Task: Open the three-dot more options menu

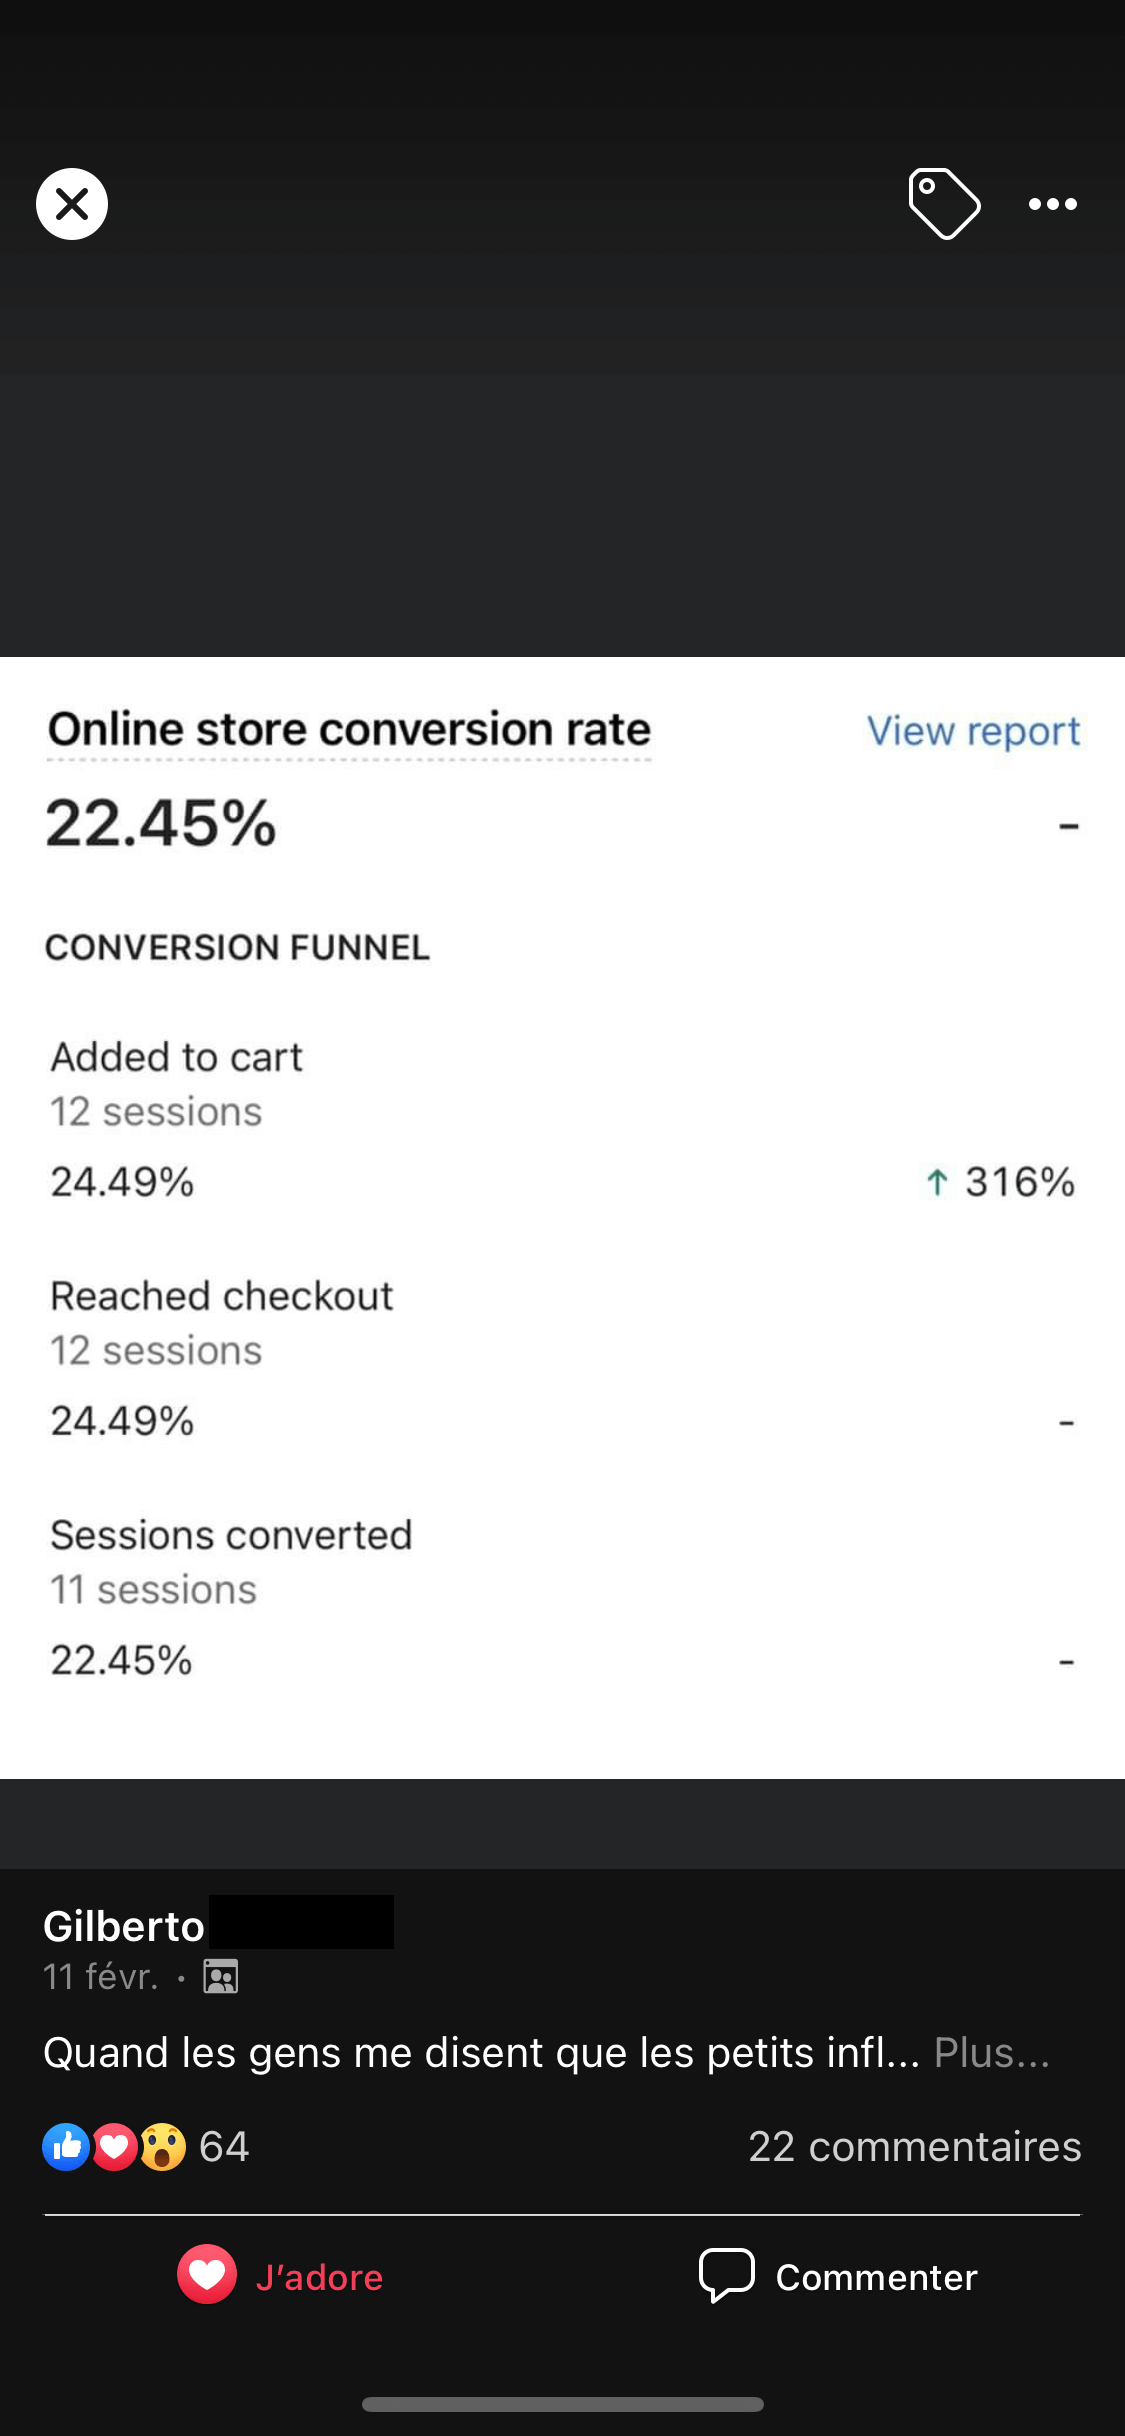Action: (1053, 204)
